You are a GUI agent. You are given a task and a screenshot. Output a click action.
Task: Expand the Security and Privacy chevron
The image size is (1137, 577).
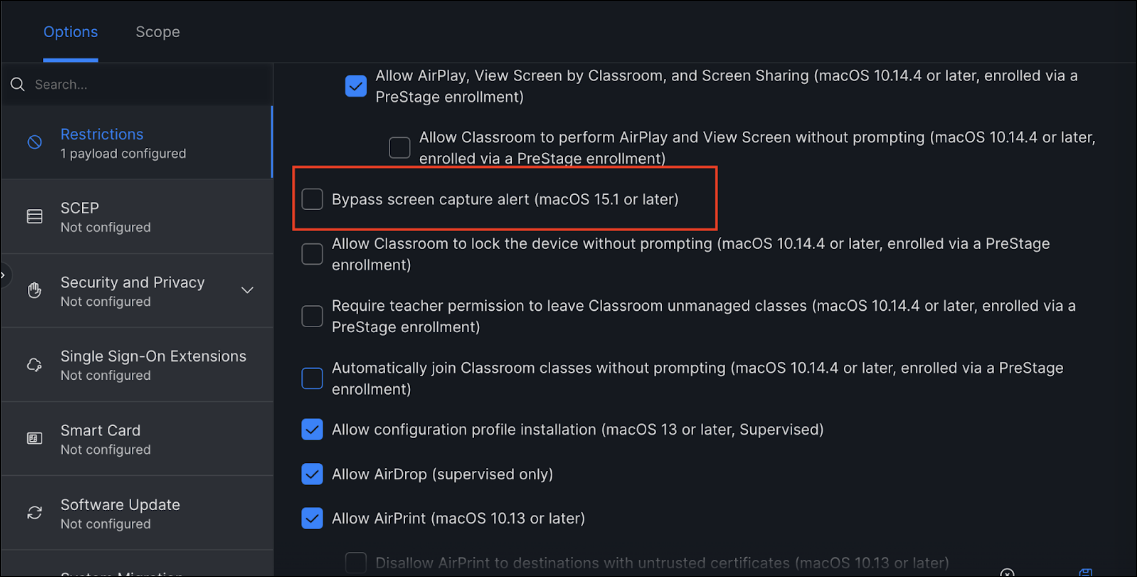pos(247,291)
